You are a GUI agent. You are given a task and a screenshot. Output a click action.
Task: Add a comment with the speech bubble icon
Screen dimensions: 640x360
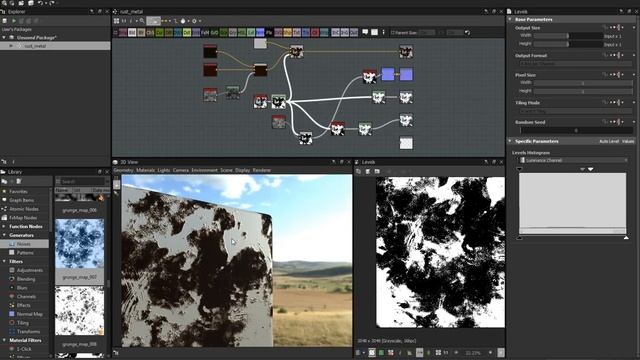coord(365,32)
